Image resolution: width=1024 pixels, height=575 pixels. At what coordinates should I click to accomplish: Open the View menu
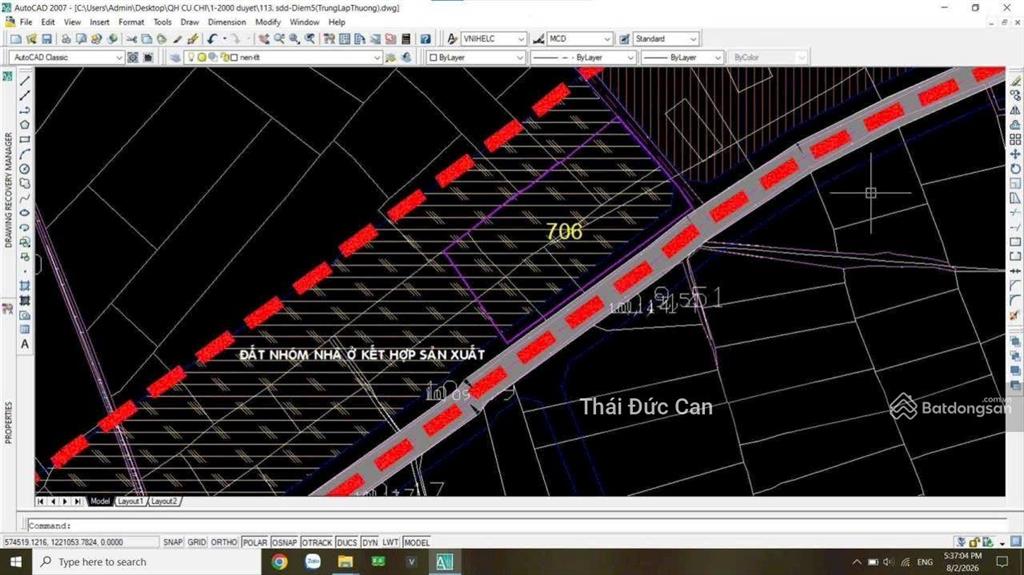tap(72, 22)
